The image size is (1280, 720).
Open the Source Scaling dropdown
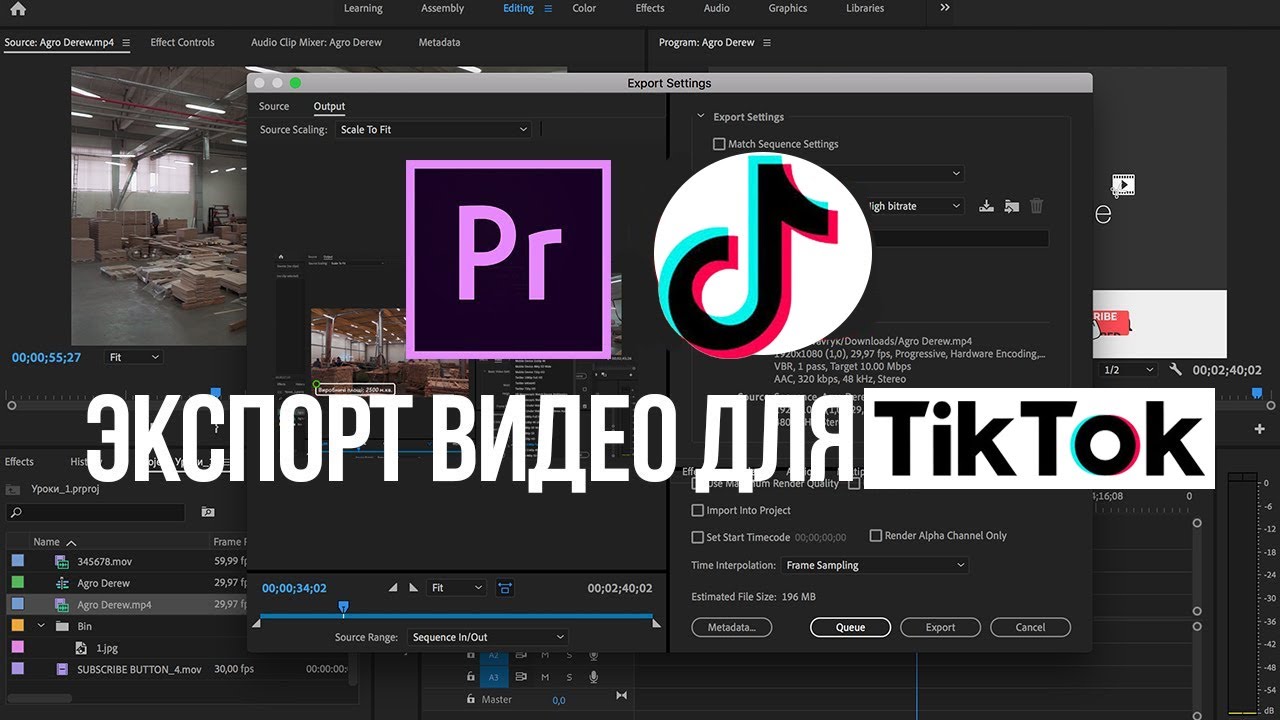[433, 130]
